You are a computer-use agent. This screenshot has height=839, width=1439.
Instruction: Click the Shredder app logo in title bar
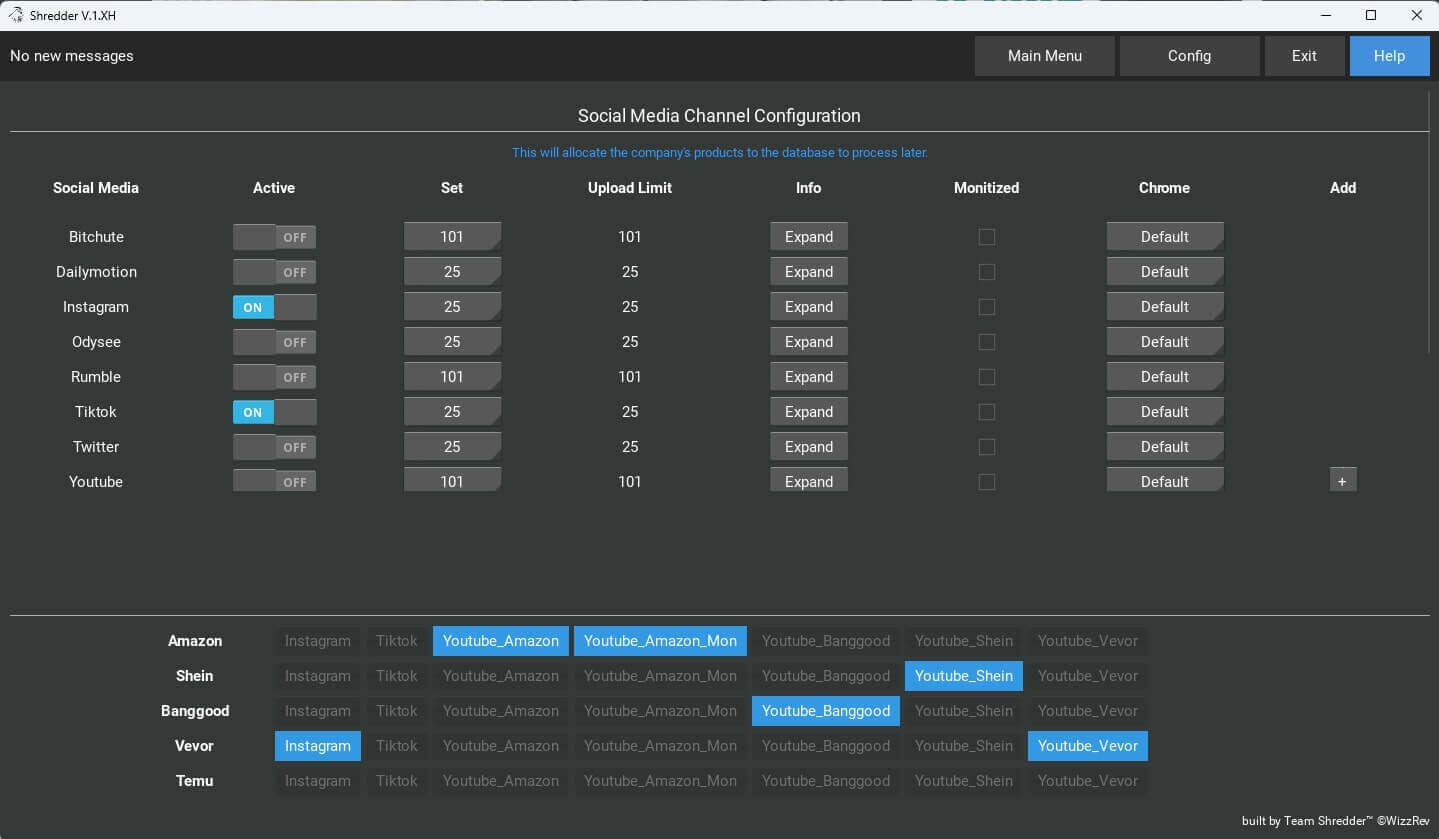[15, 15]
